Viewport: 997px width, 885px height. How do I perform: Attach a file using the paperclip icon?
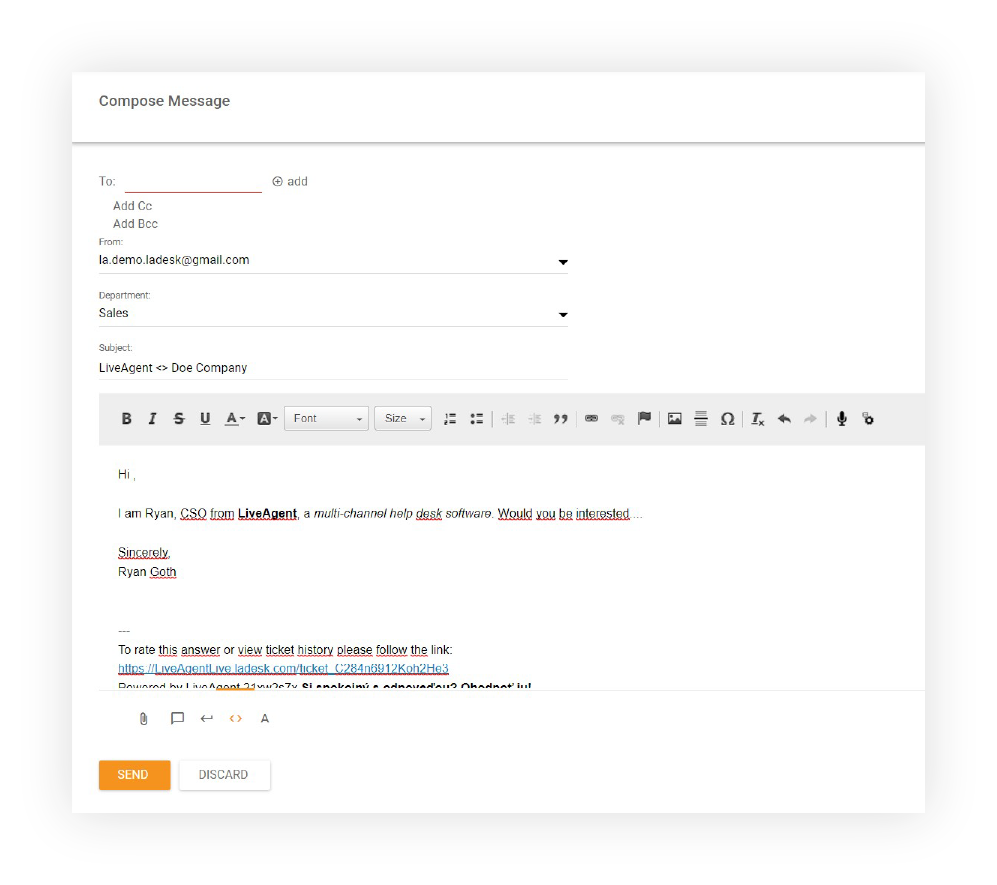143,718
